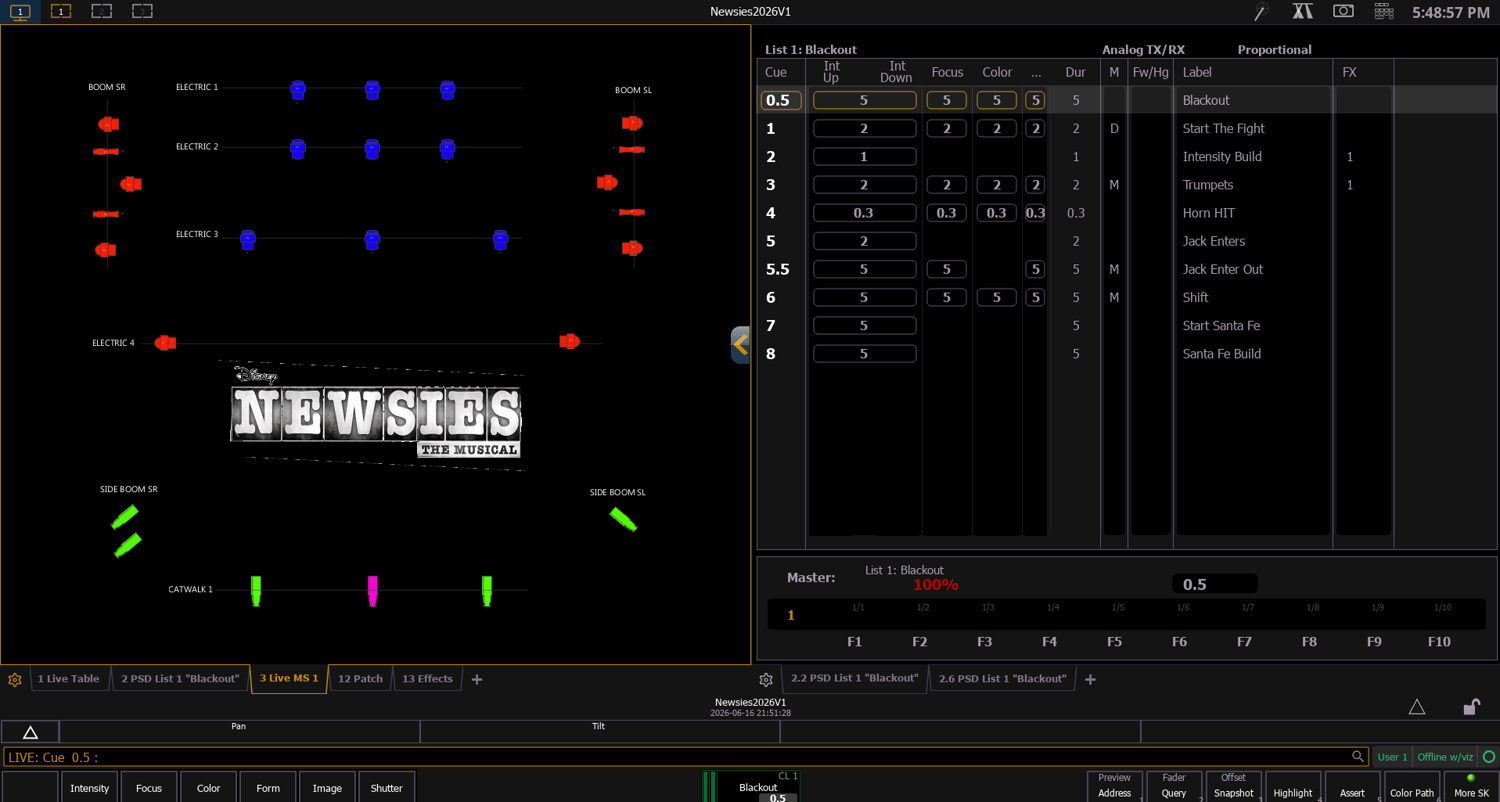Click cue number 5.5 in the cue list
The image size is (1500, 802).
point(777,269)
